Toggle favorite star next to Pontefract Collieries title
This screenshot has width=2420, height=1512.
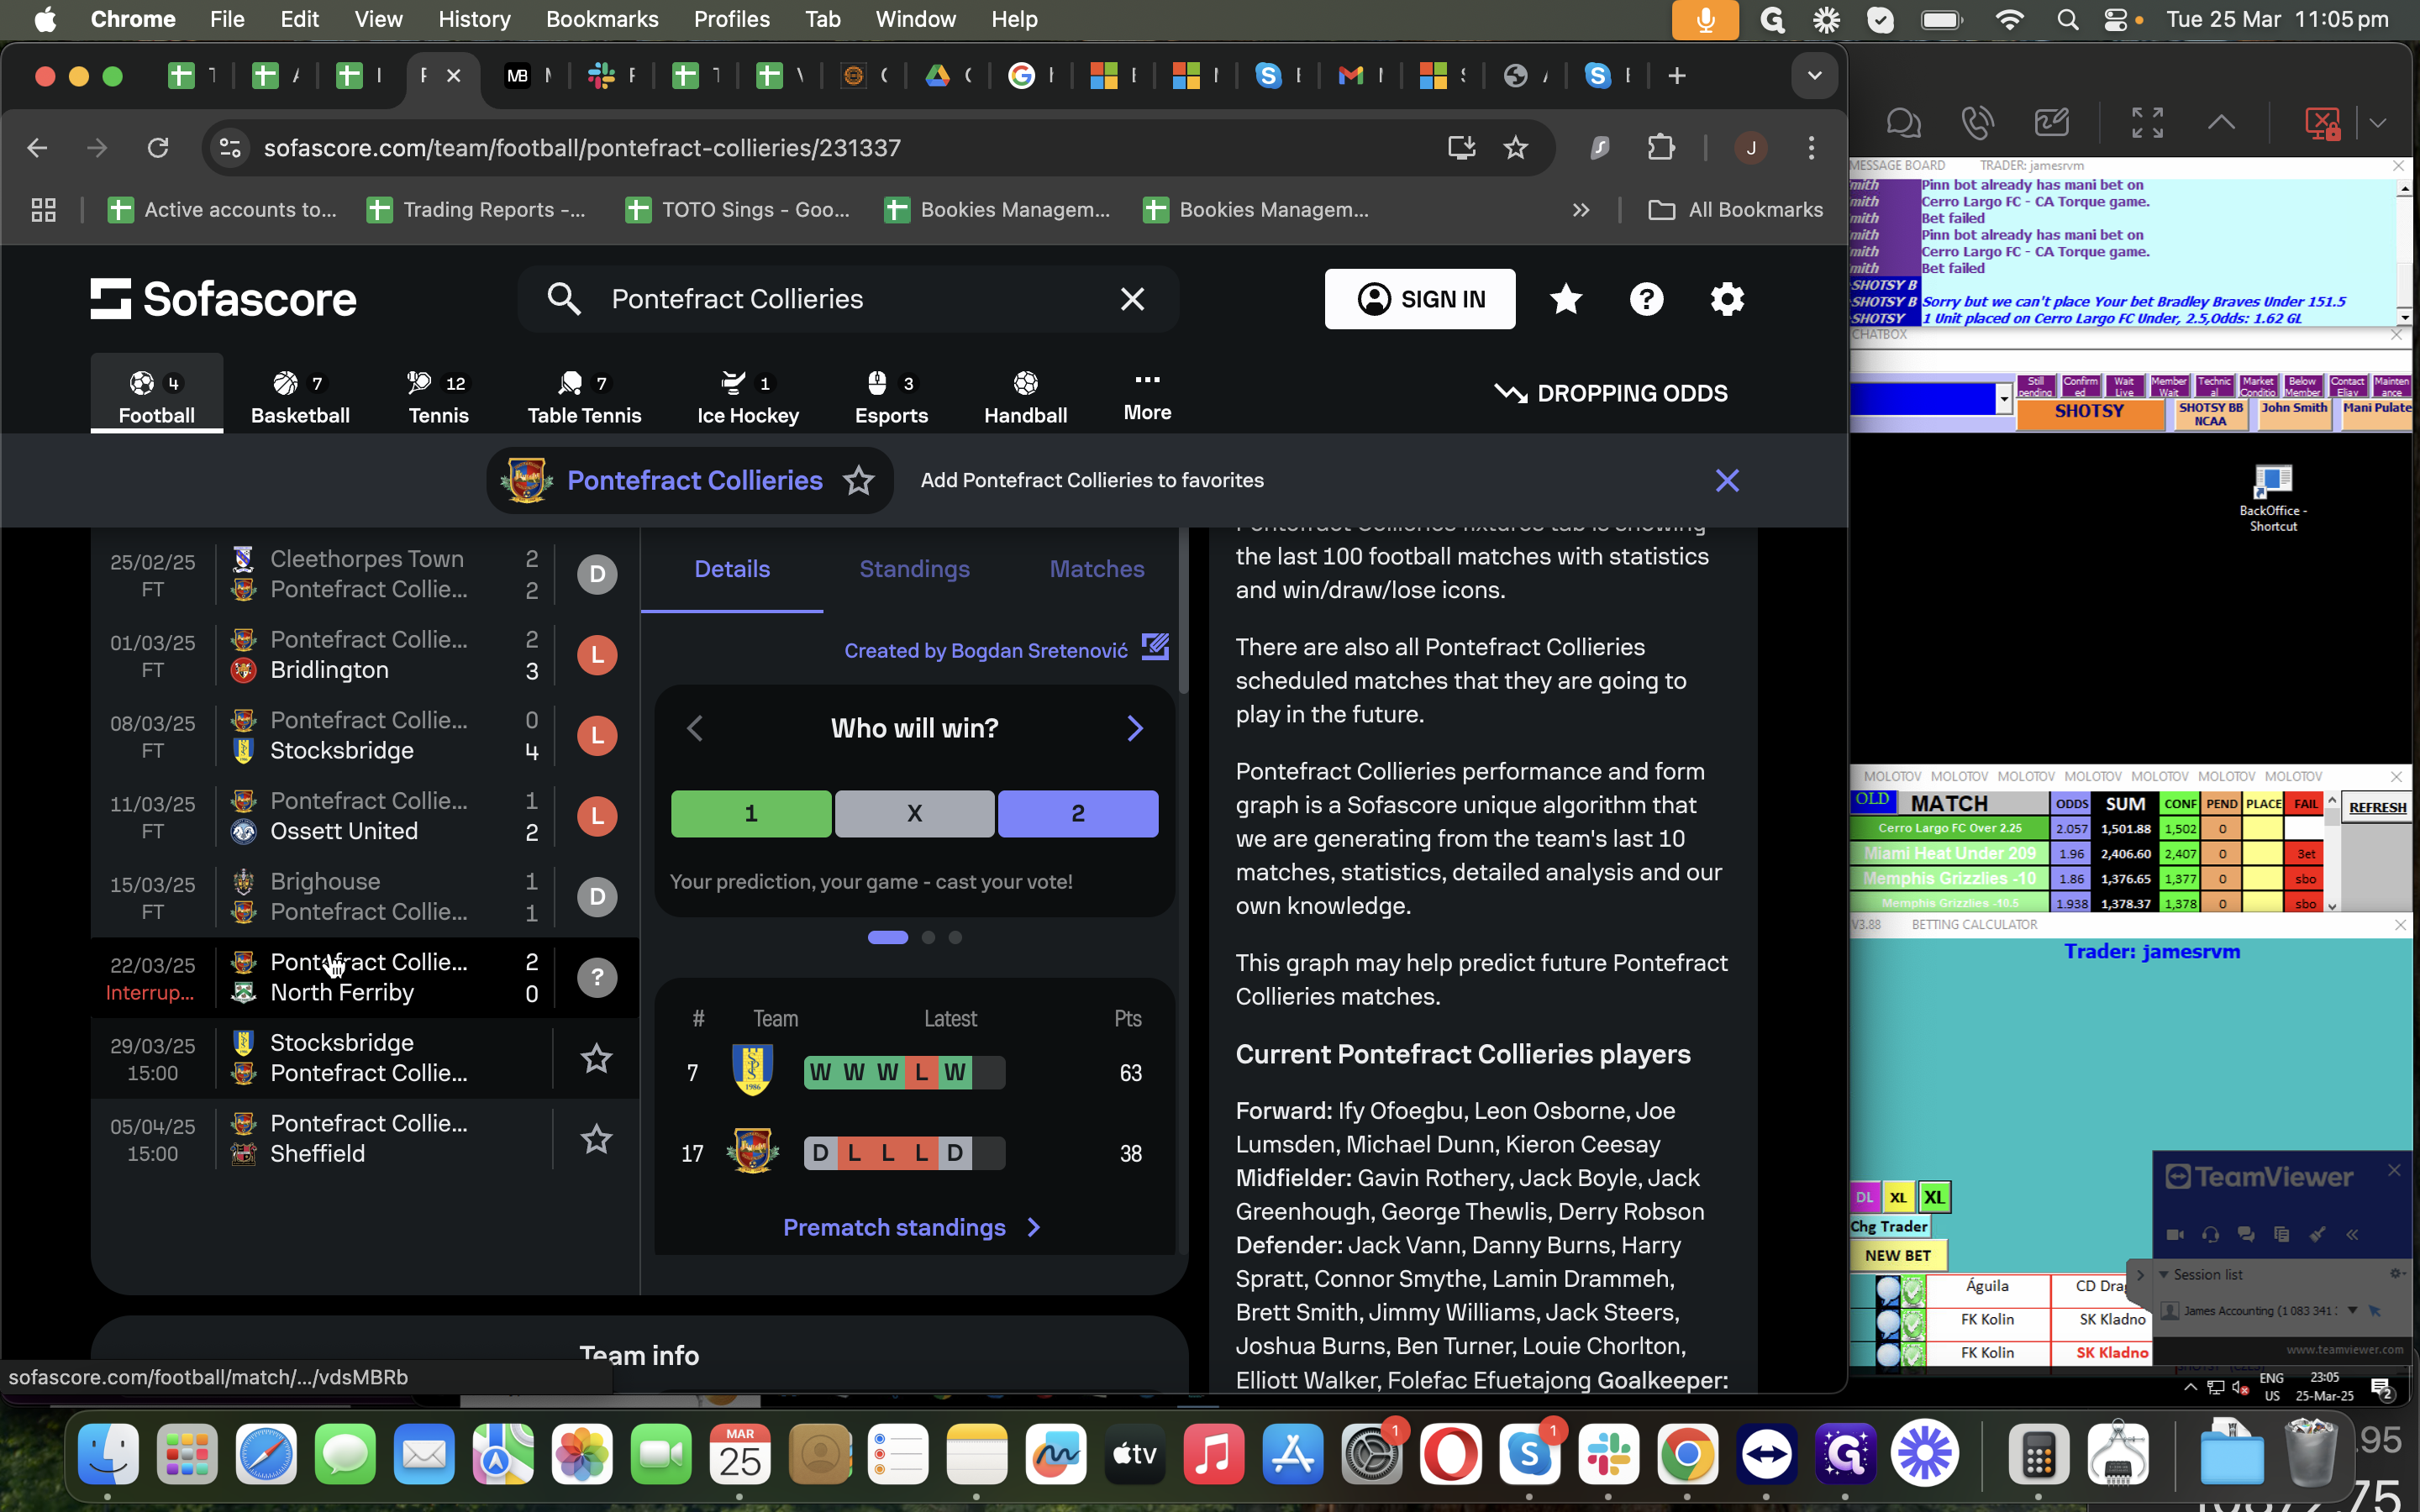[858, 481]
